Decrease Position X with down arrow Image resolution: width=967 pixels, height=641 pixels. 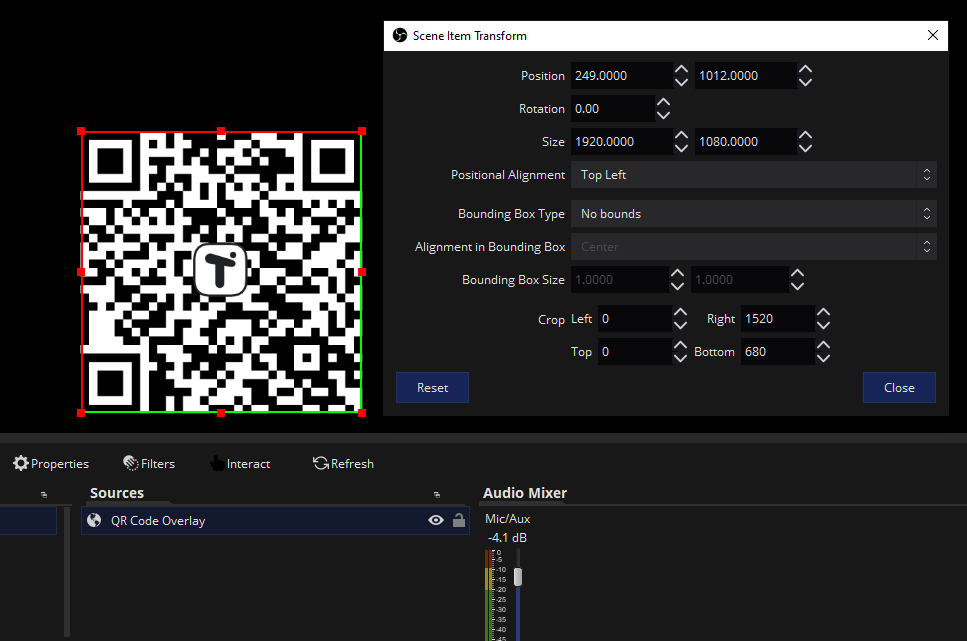pyautogui.click(x=681, y=82)
